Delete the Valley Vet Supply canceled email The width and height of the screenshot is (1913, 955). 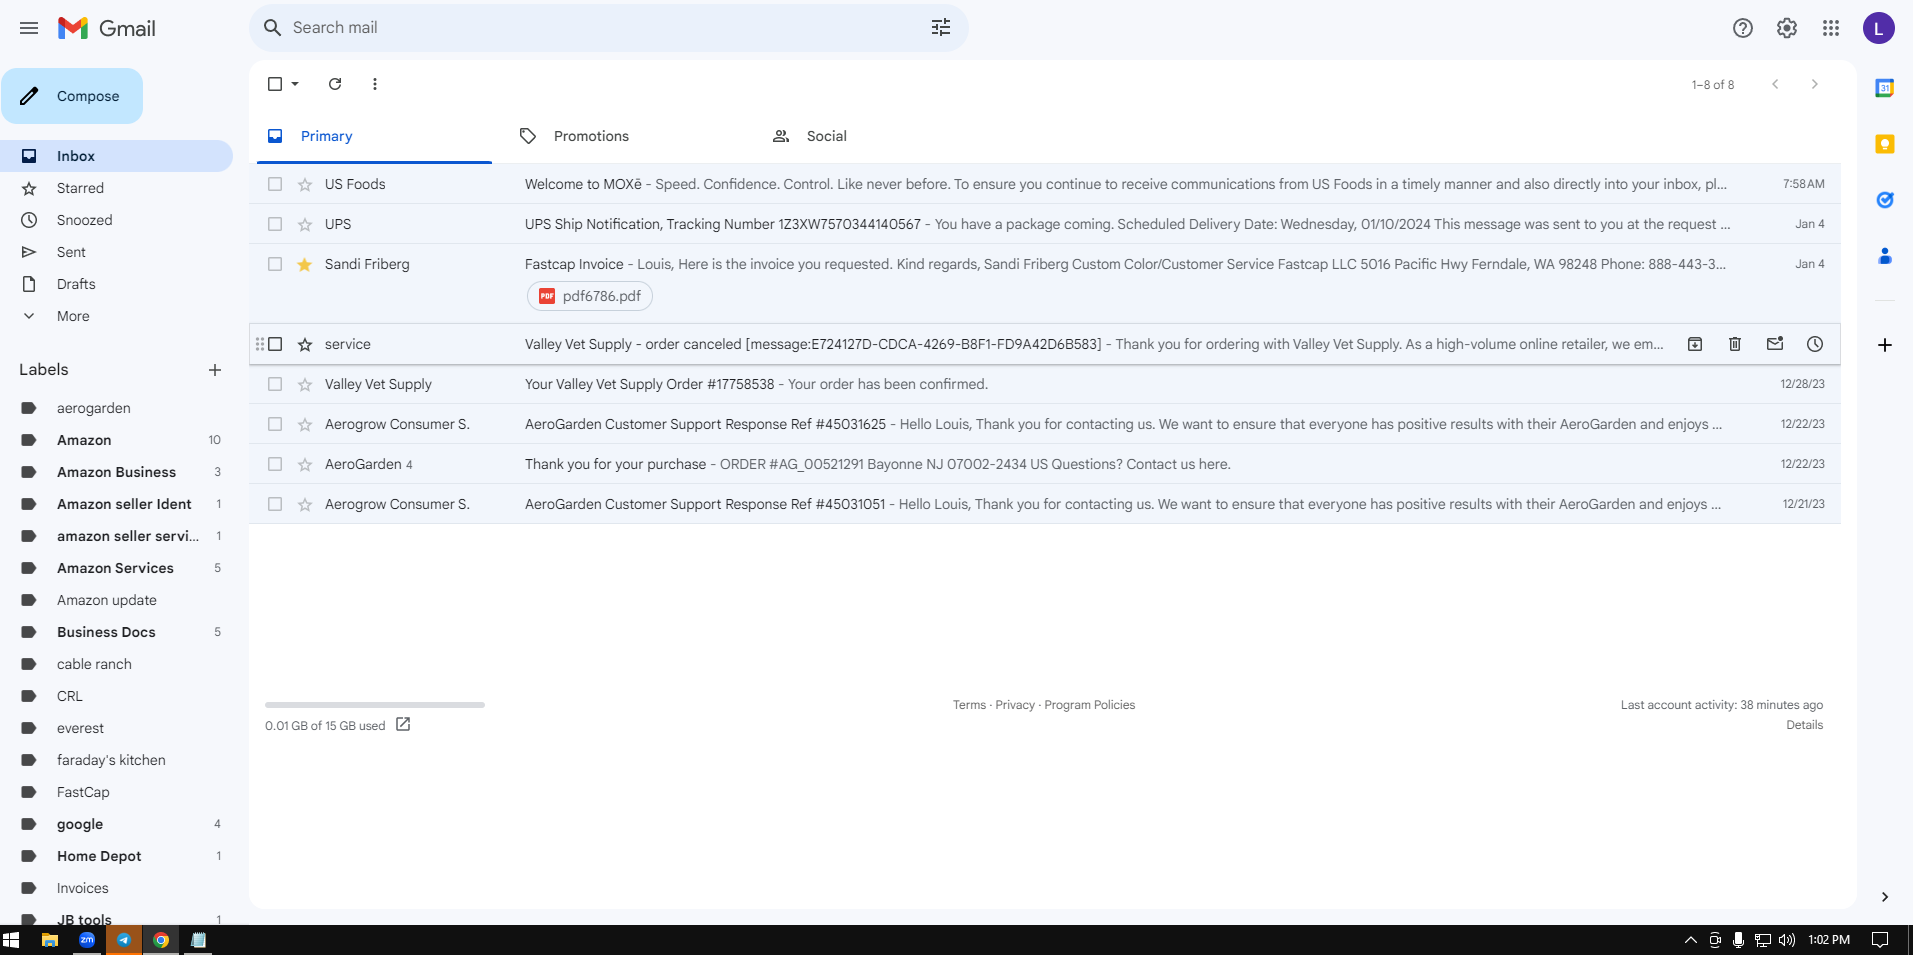(x=1735, y=344)
